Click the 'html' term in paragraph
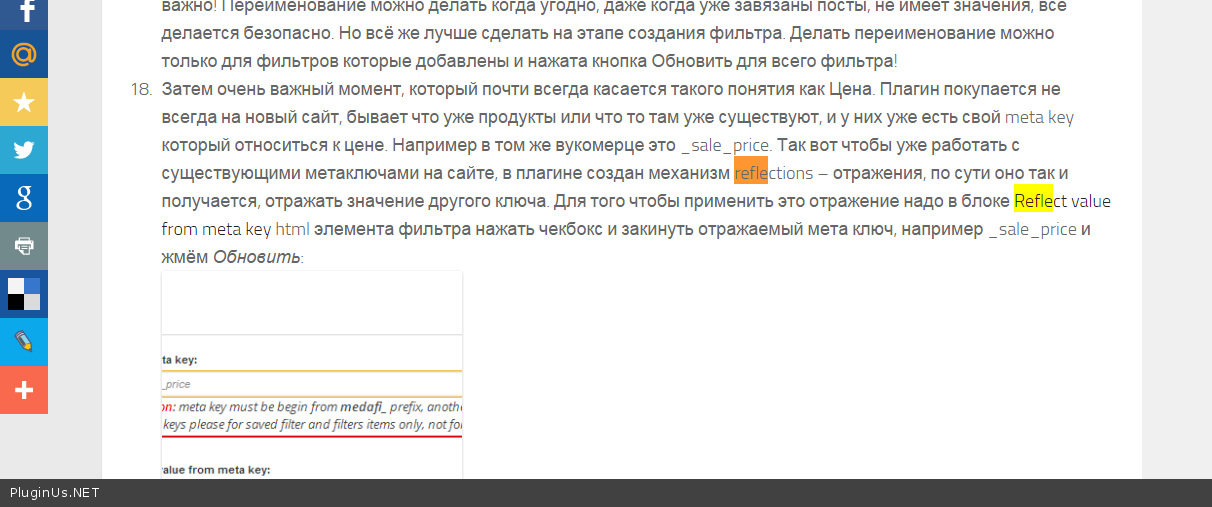The height and width of the screenshot is (507, 1212). (292, 229)
